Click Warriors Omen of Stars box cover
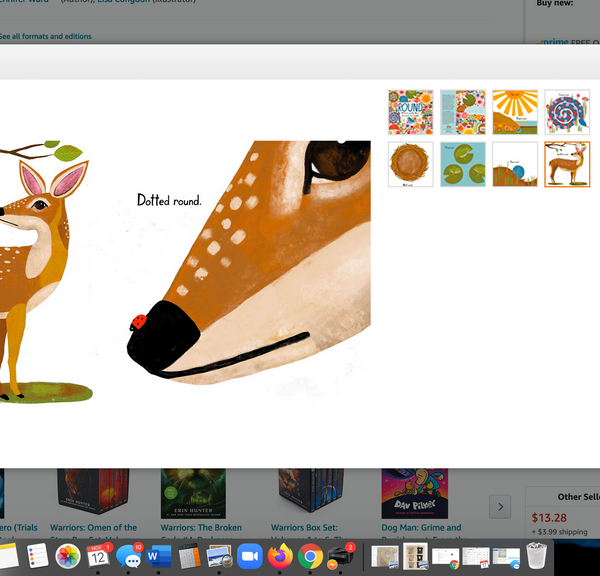This screenshot has width=600, height=576. pyautogui.click(x=93, y=491)
